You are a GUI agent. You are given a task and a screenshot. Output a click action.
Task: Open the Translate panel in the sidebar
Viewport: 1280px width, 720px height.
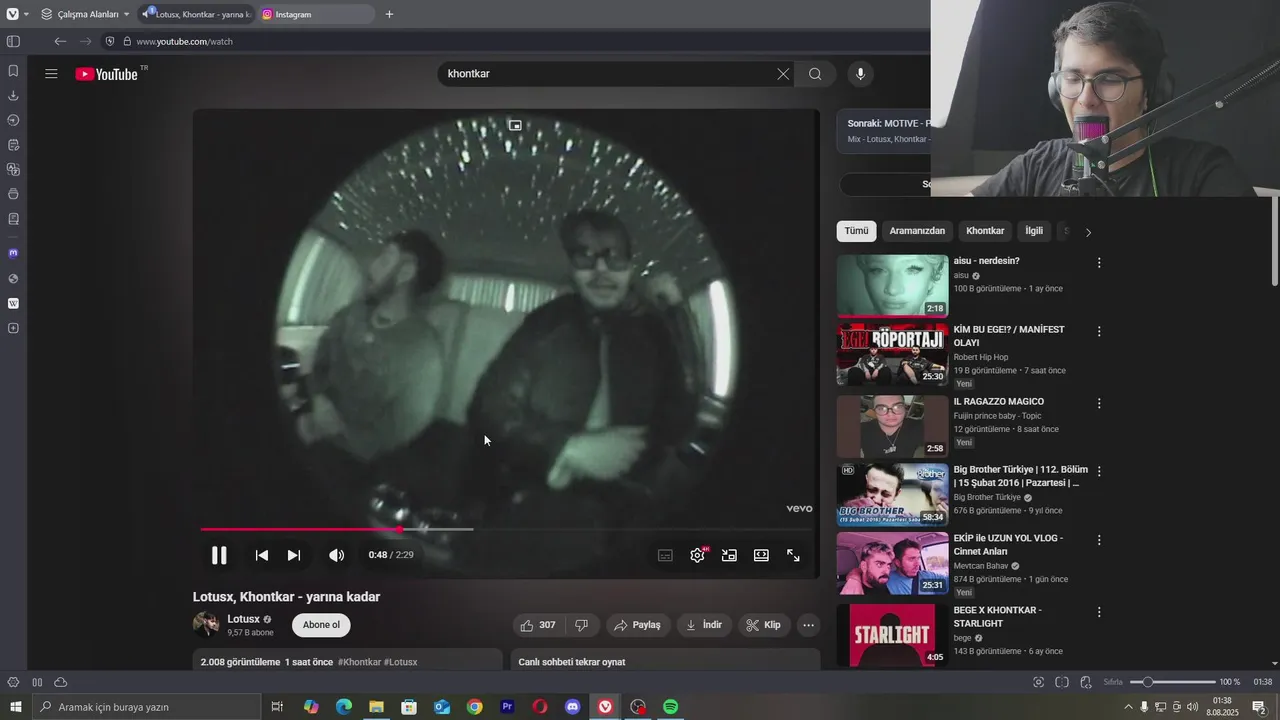pos(13,169)
